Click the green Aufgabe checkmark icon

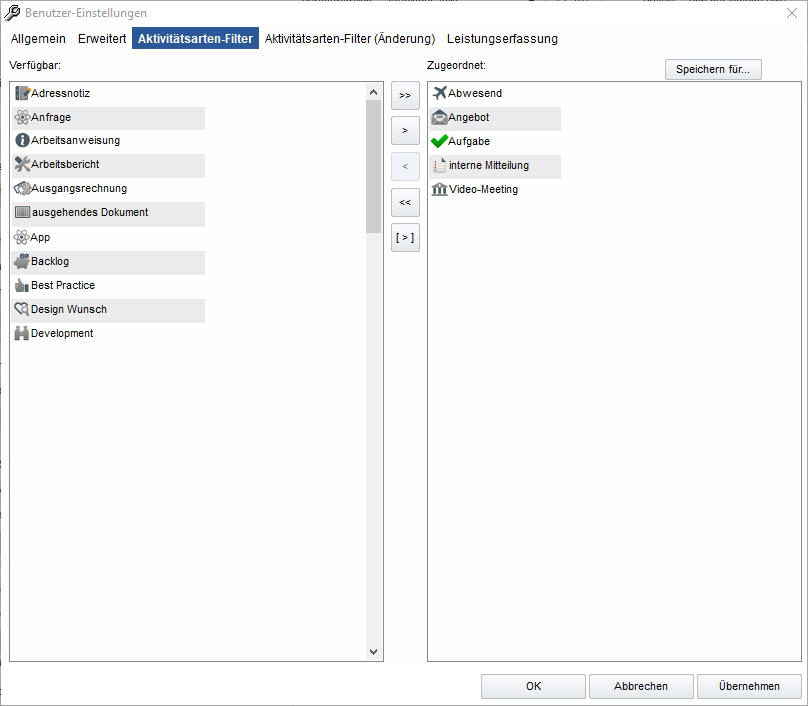click(439, 141)
